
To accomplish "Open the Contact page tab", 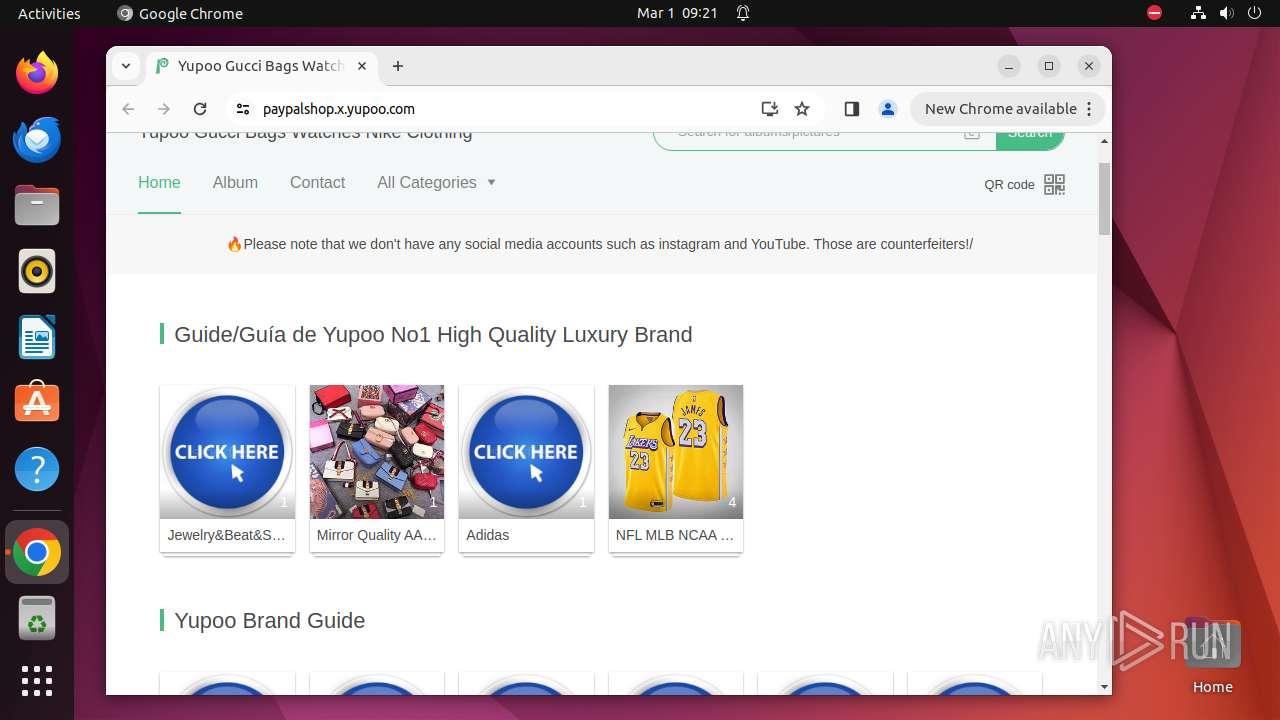I will 317,182.
